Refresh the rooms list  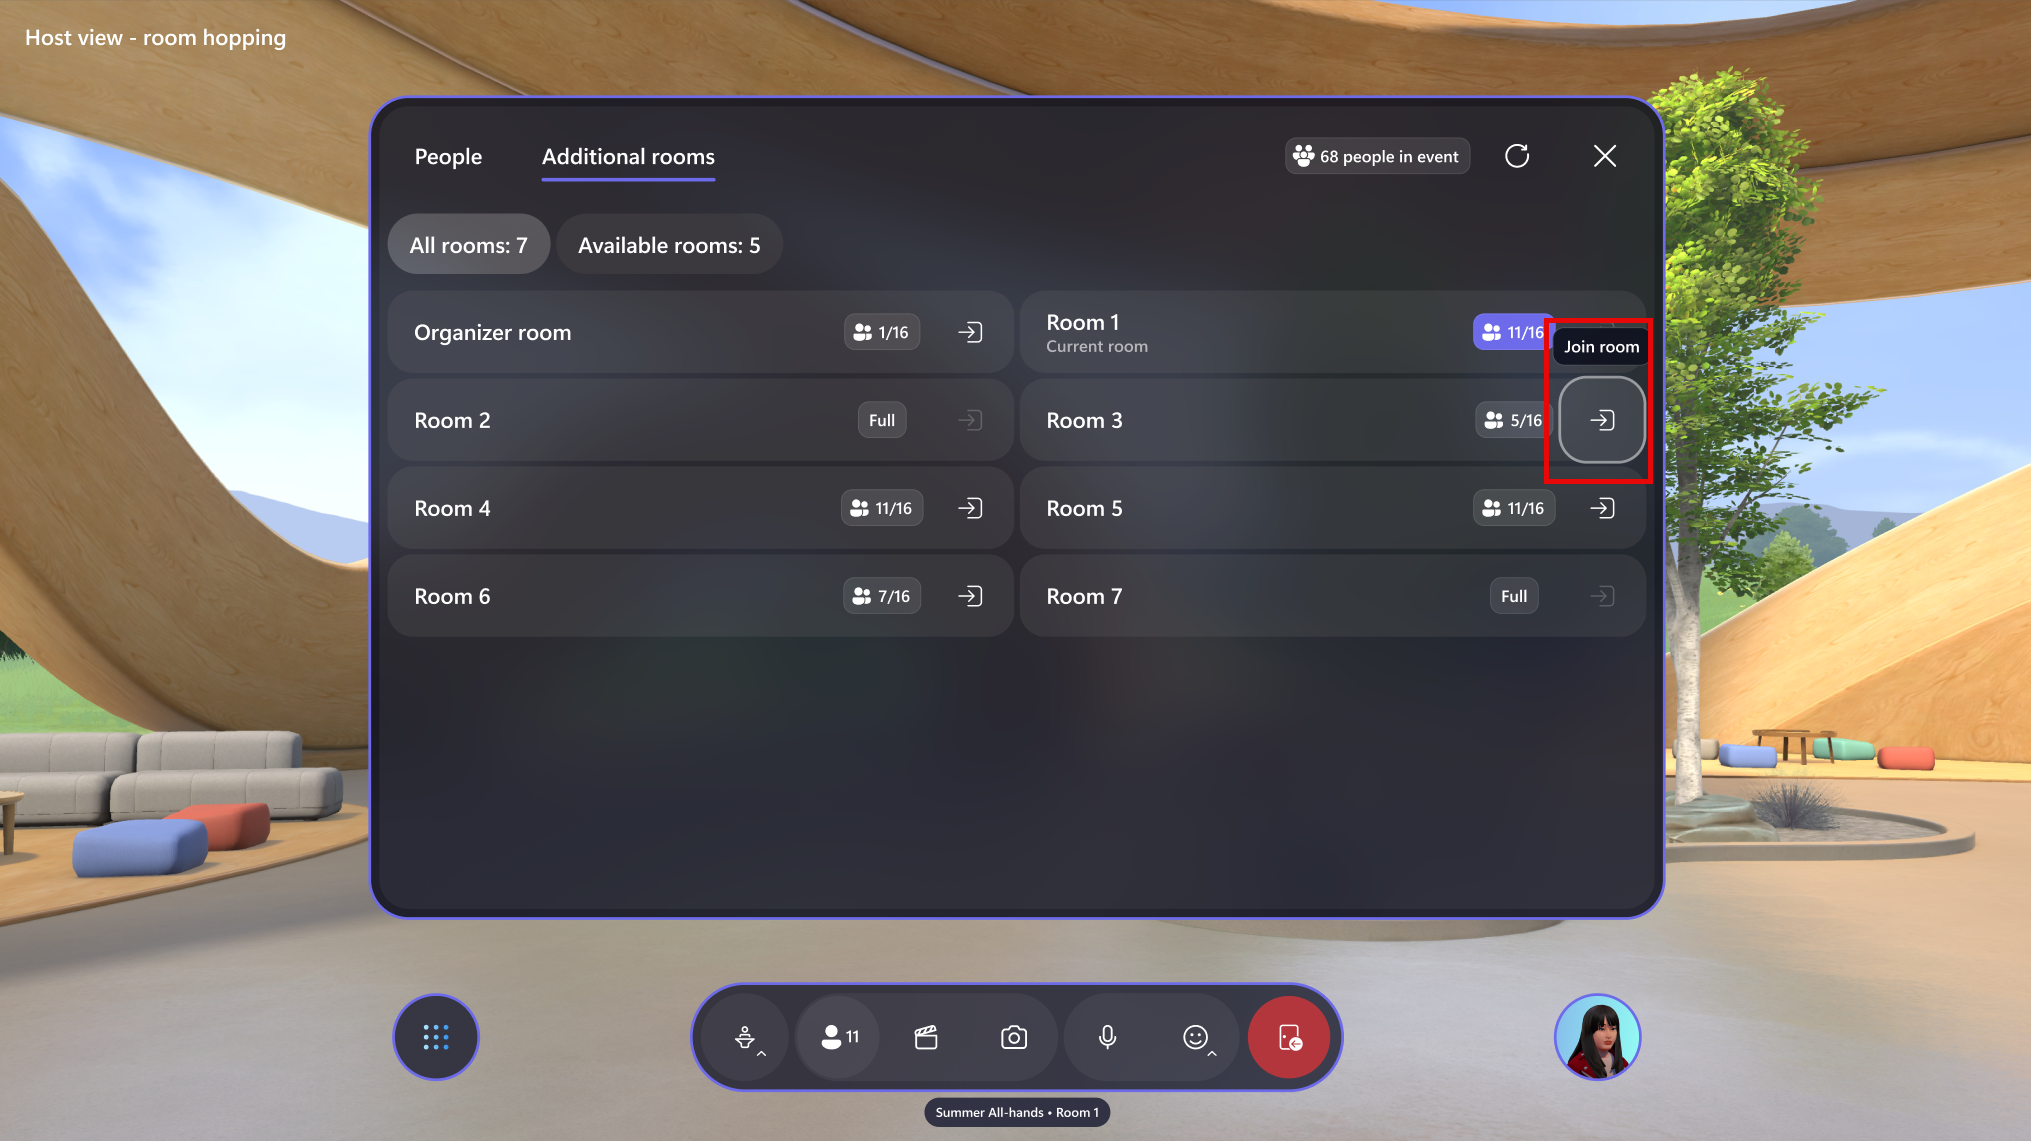(x=1518, y=155)
